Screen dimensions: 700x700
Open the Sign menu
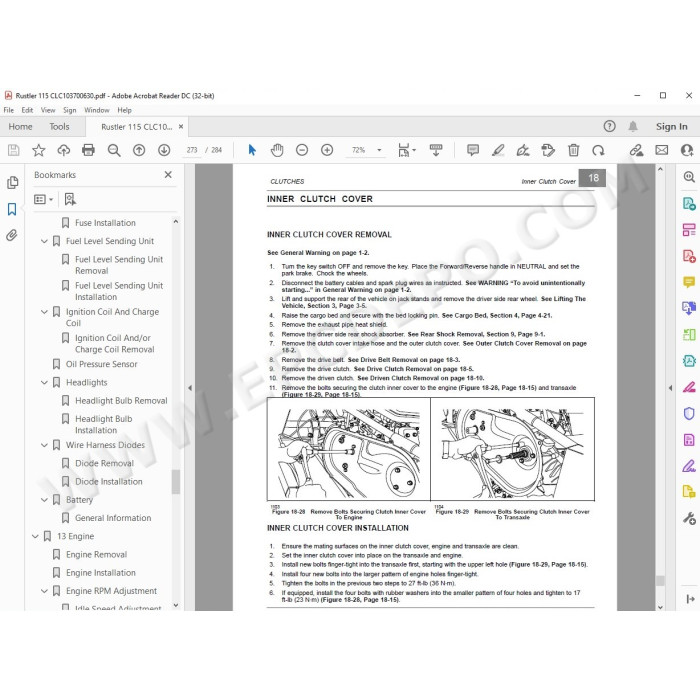coord(69,110)
